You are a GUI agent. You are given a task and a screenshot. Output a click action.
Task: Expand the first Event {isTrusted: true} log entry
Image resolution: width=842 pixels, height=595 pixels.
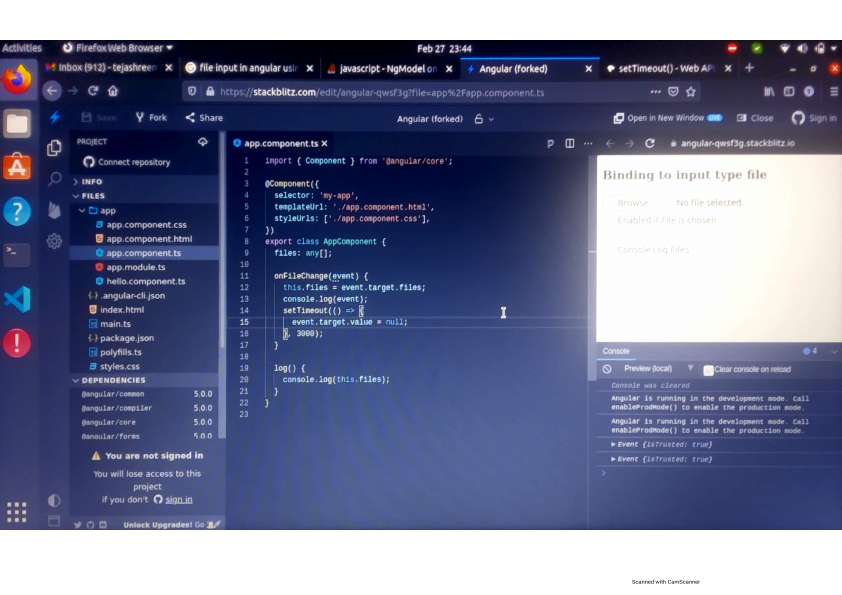pyautogui.click(x=613, y=445)
